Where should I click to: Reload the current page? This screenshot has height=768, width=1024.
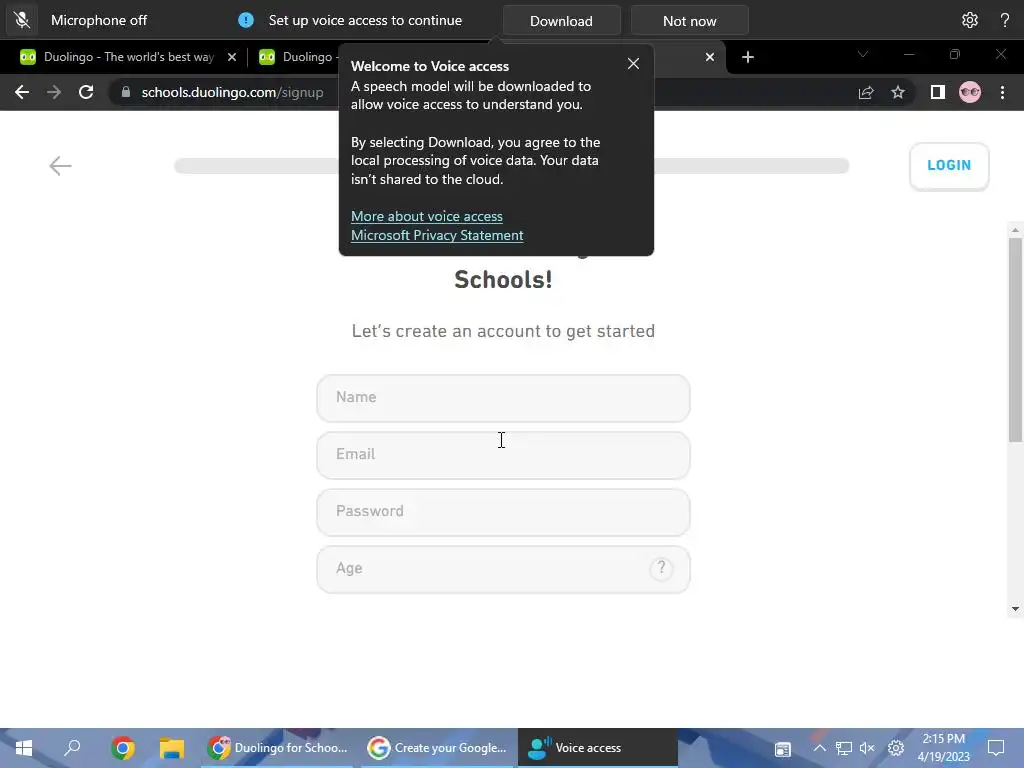point(86,92)
